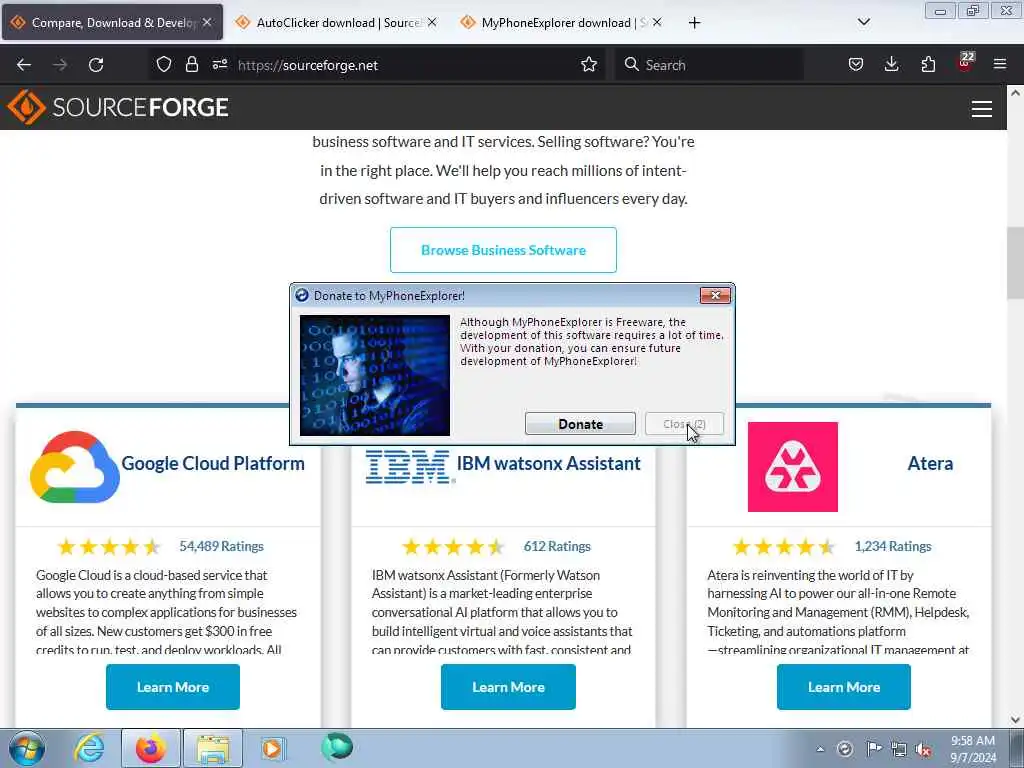Click the hacker image in the donate dialog

tap(375, 376)
